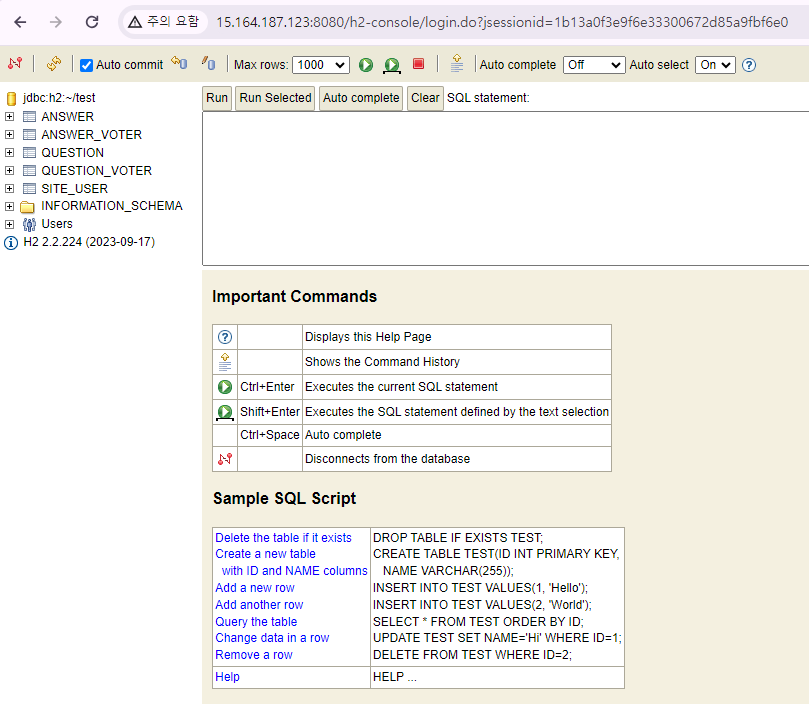The image size is (809, 704).
Task: Click the 'H2 2.2.224 (2023-09-17)' version text
Action: (89, 242)
